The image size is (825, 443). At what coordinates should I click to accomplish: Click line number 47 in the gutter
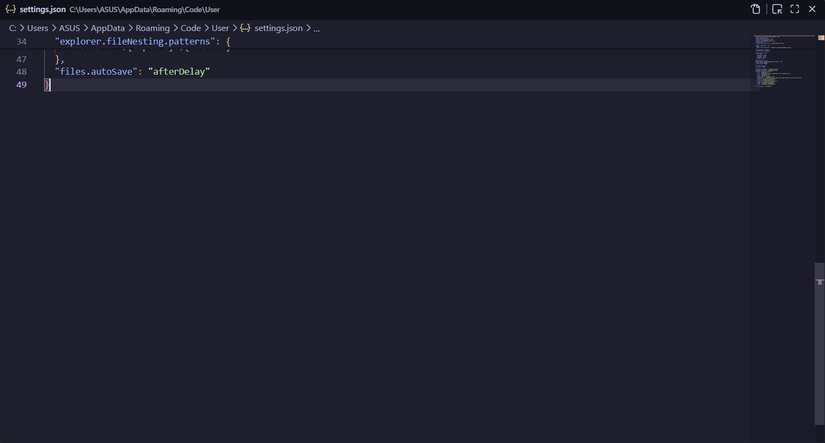(x=22, y=59)
